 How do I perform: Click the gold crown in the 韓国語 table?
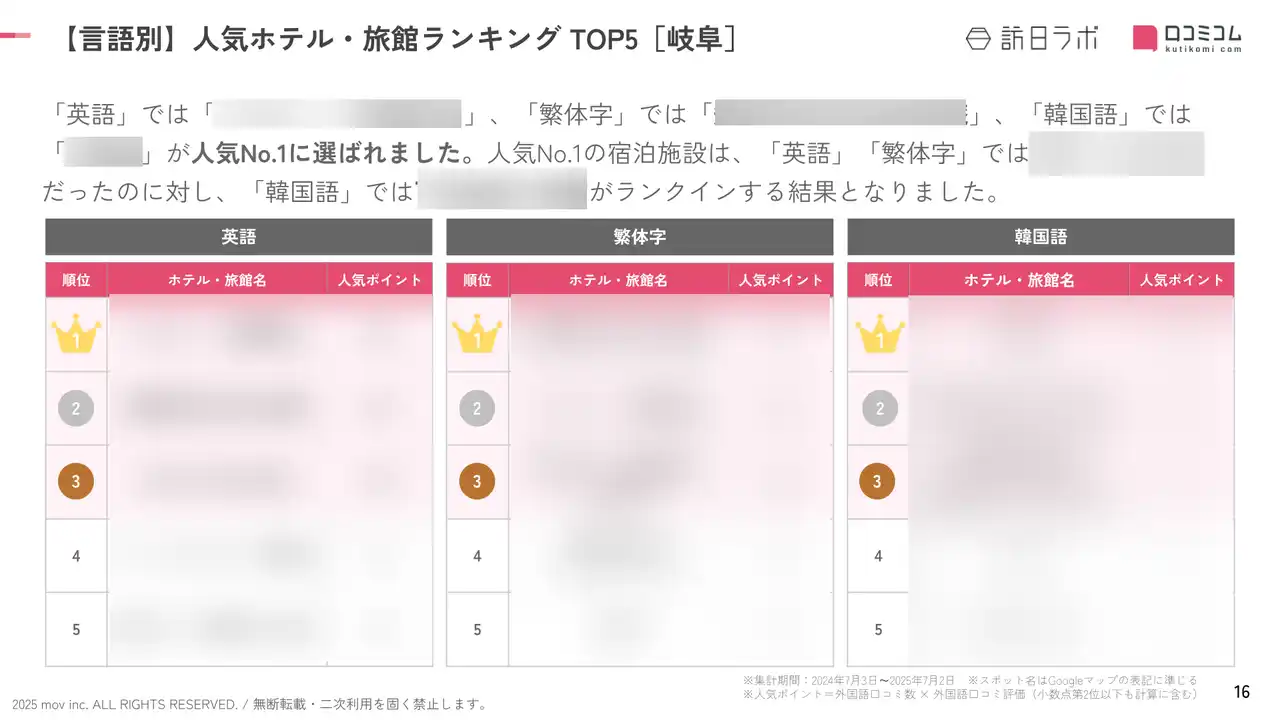coord(878,334)
